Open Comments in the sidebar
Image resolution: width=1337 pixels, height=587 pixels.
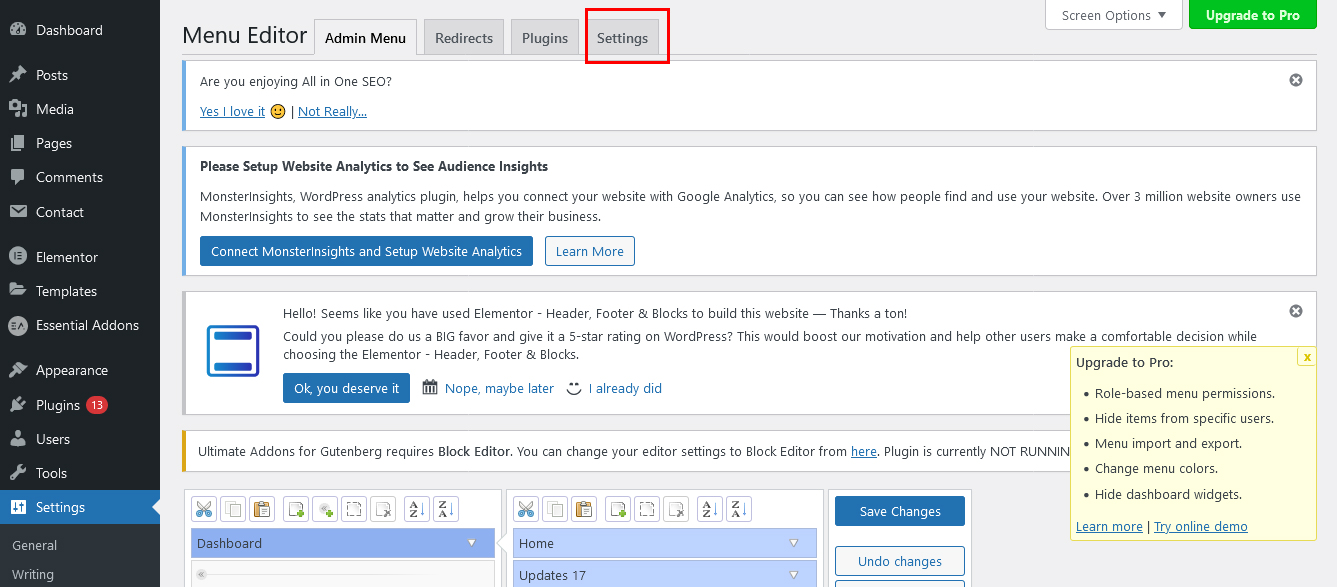pos(80,177)
